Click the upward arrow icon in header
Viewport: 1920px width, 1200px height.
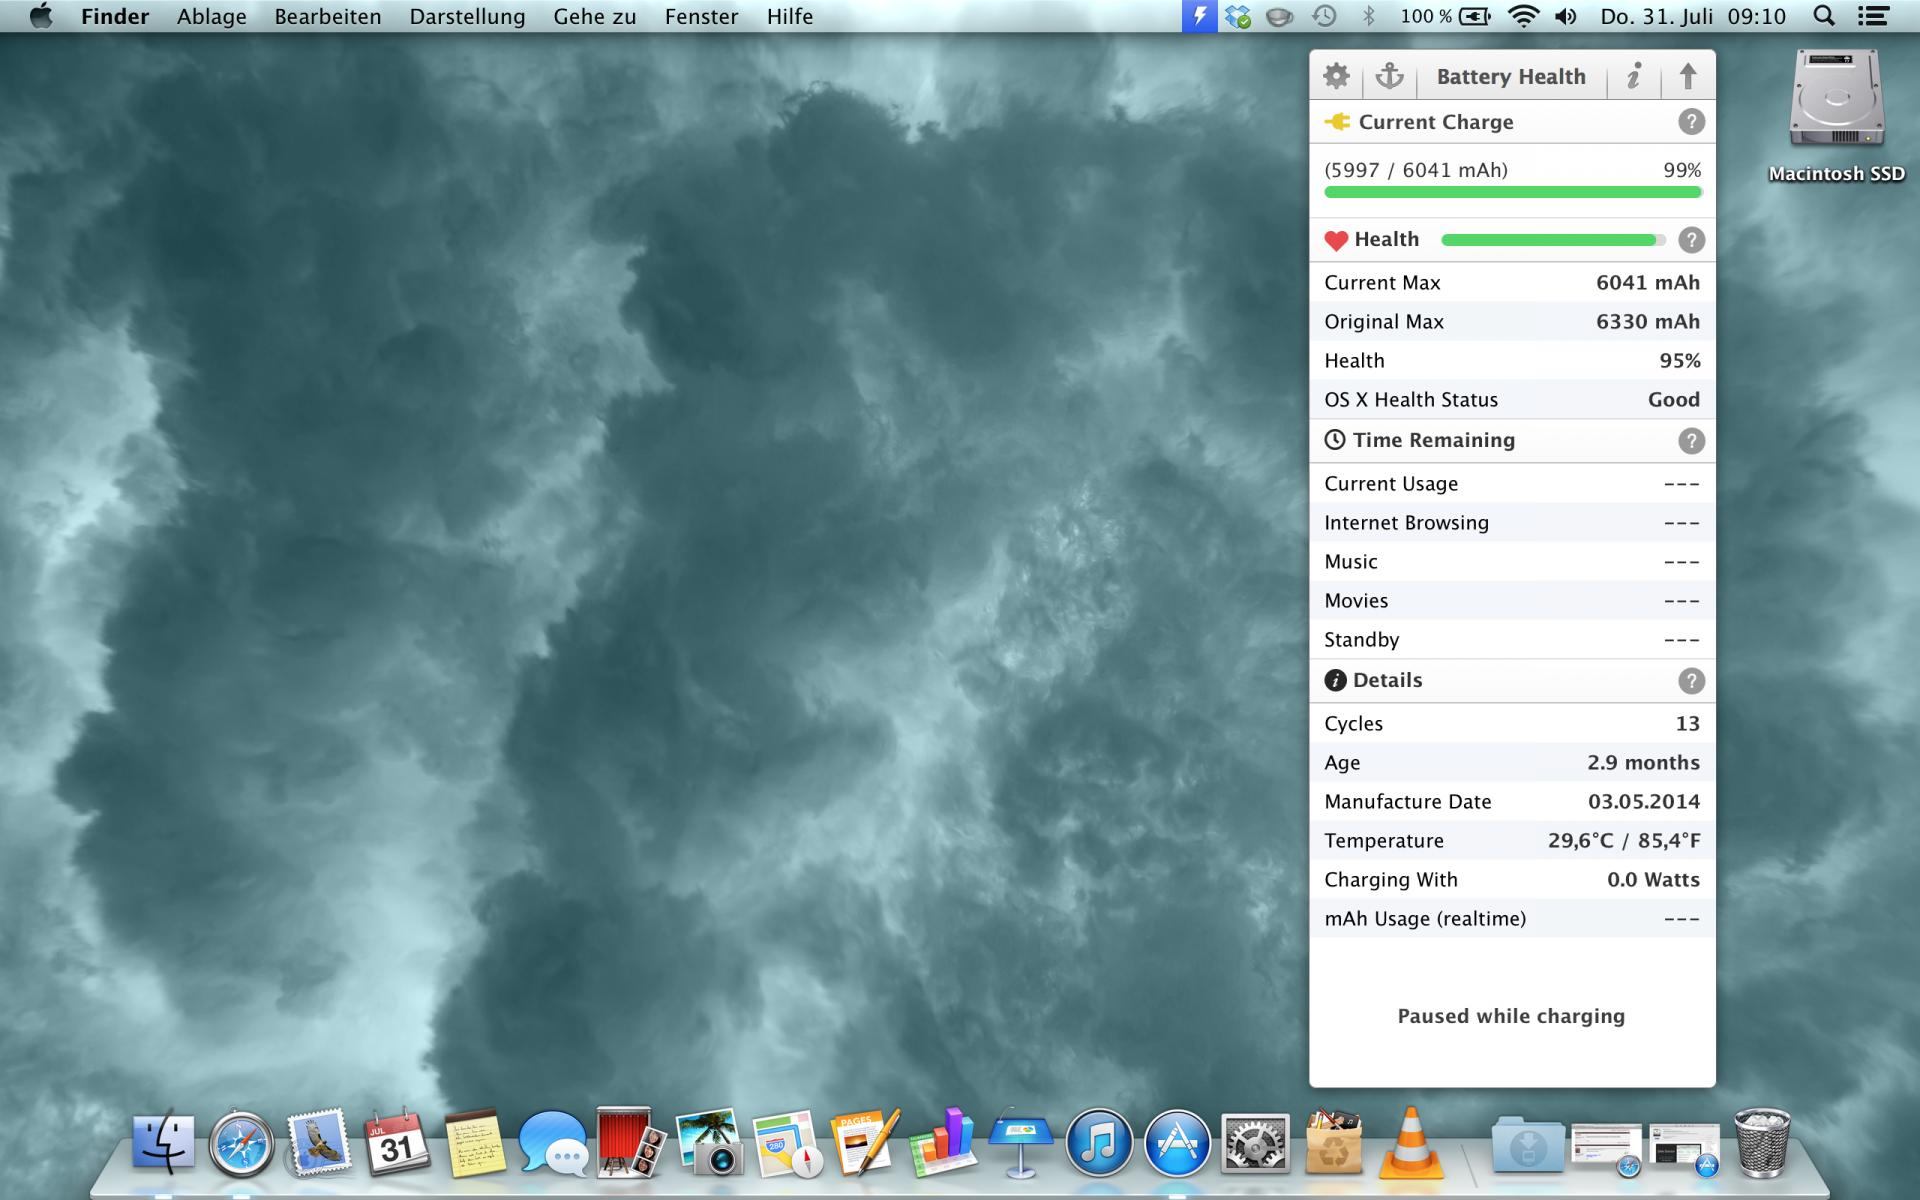tap(1688, 76)
